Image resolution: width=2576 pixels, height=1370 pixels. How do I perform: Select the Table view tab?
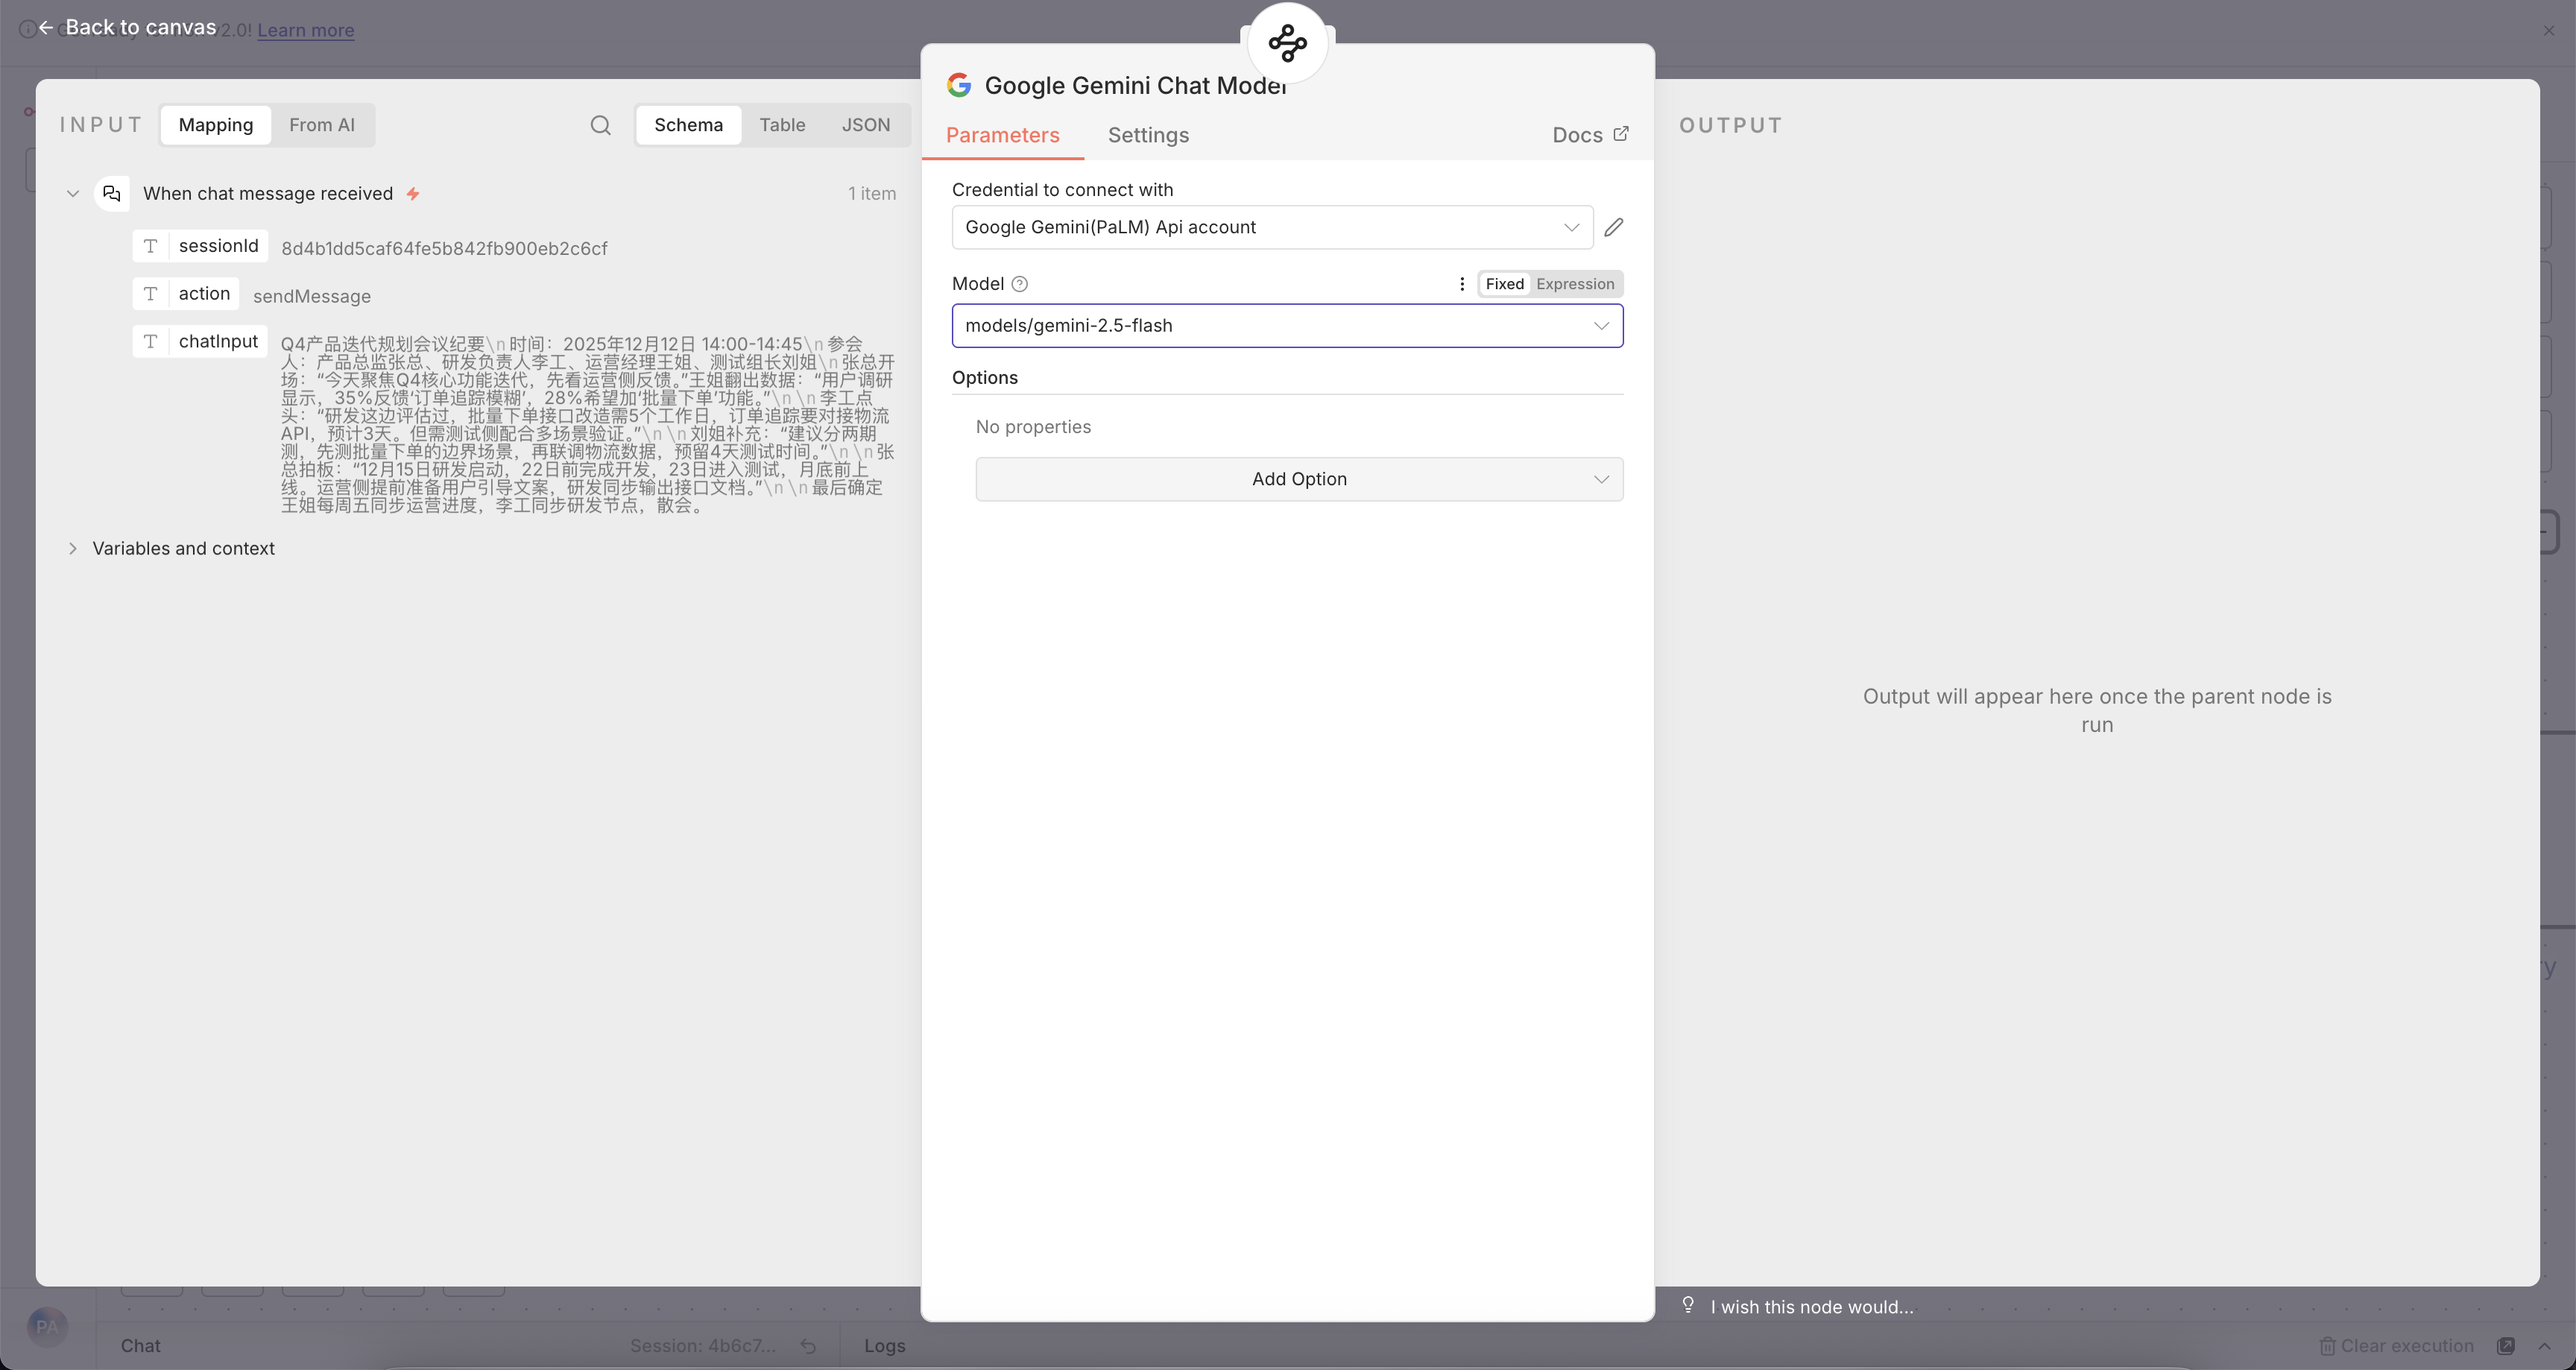click(781, 125)
